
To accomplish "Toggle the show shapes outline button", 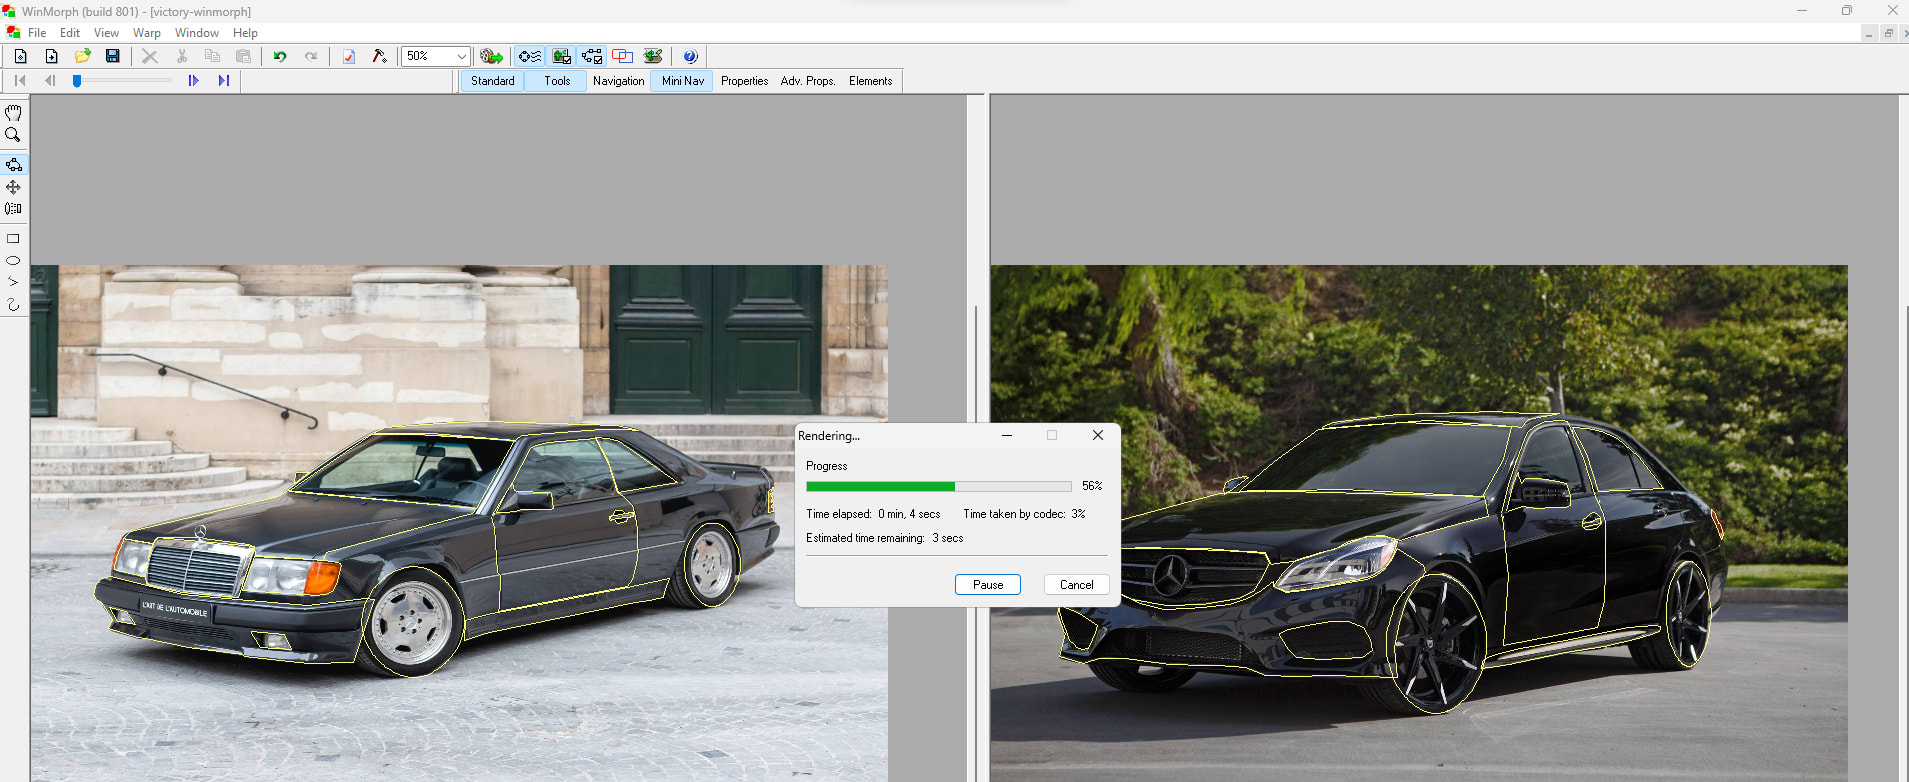I will pos(529,56).
